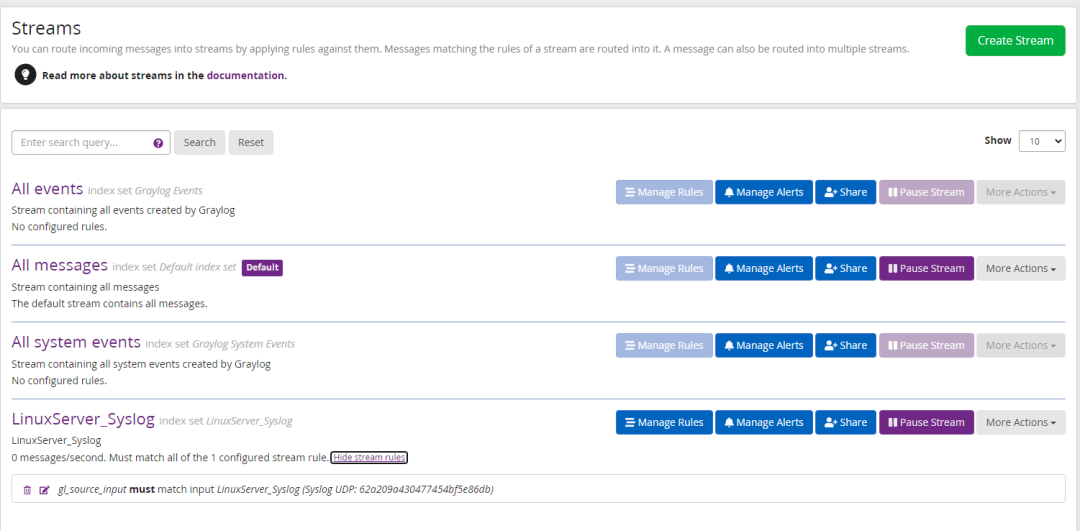Click the 'Graylog System Events' index set text
Image resolution: width=1080 pixels, height=531 pixels.
[244, 344]
